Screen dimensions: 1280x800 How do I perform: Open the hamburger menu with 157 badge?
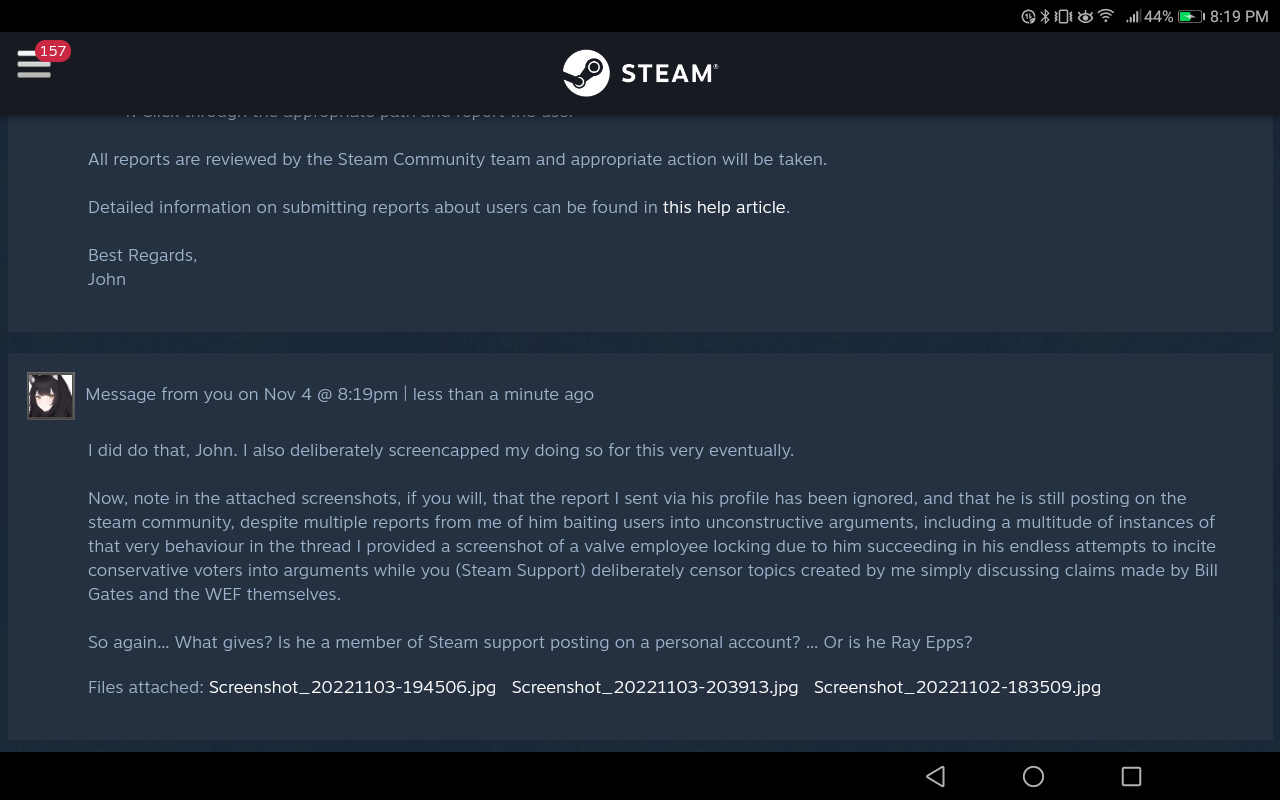coord(34,65)
